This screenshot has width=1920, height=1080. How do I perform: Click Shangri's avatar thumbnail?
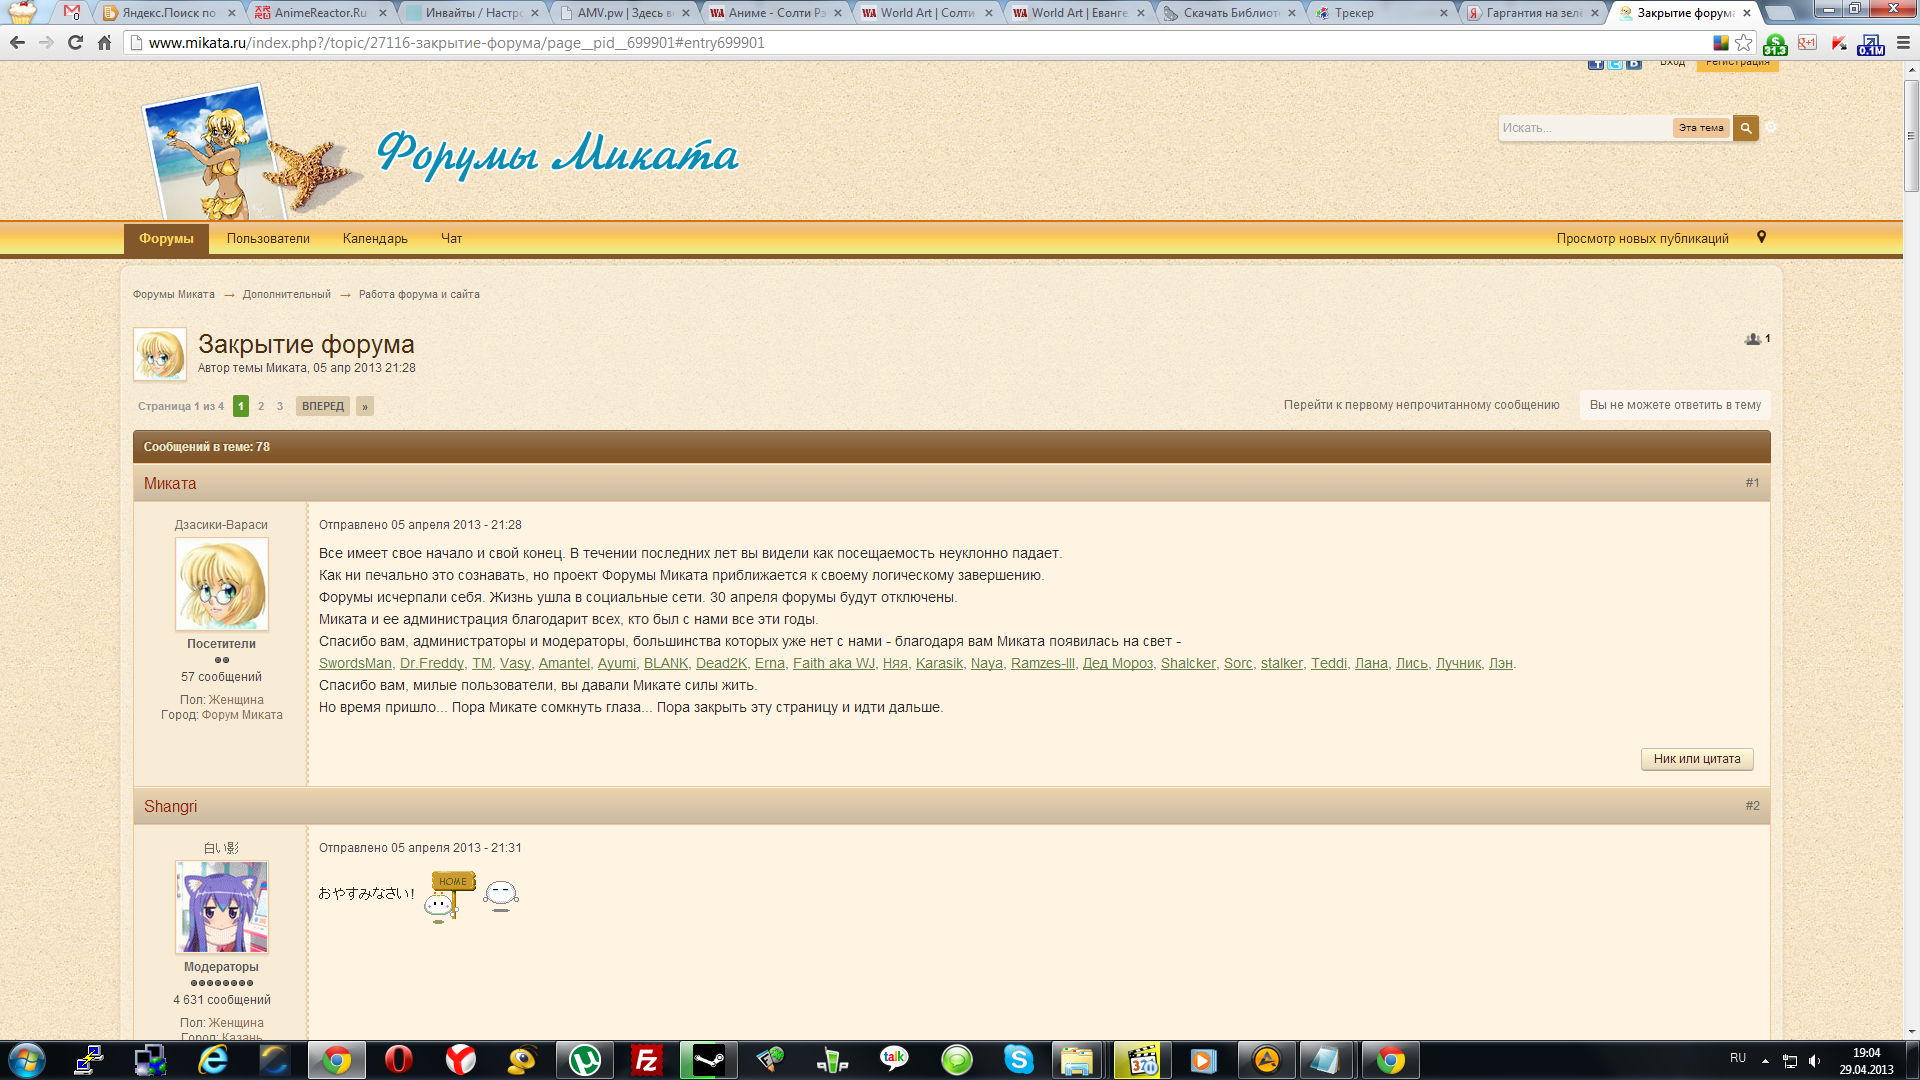[221, 907]
